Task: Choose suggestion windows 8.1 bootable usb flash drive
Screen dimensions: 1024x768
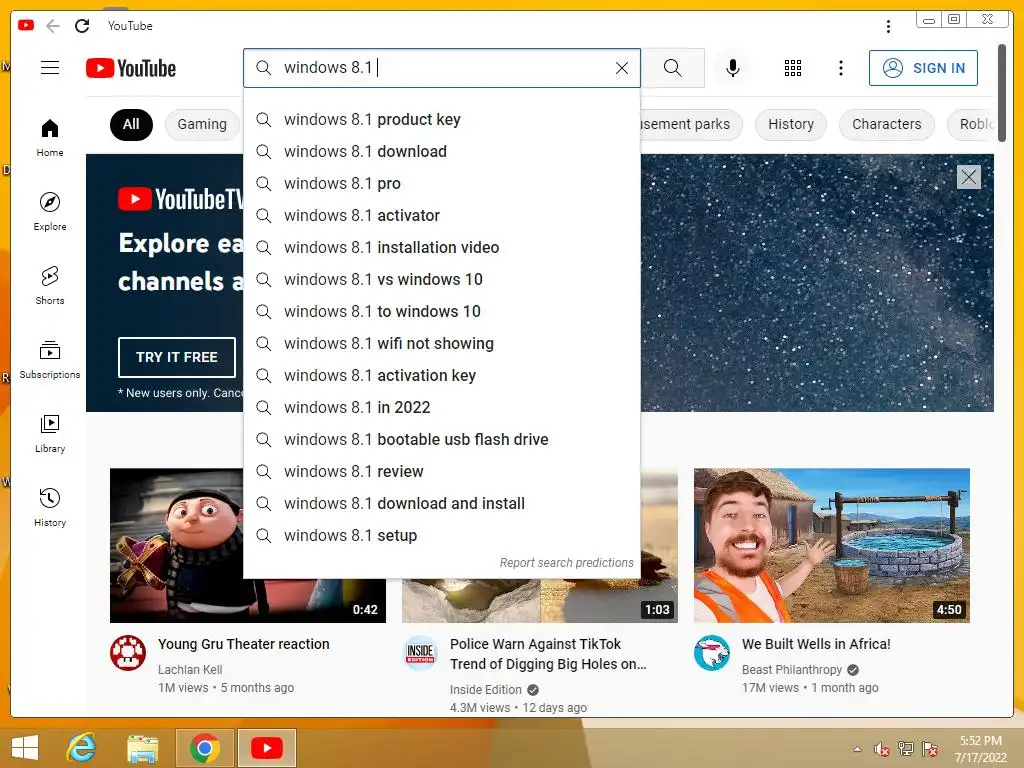Action: click(x=441, y=440)
